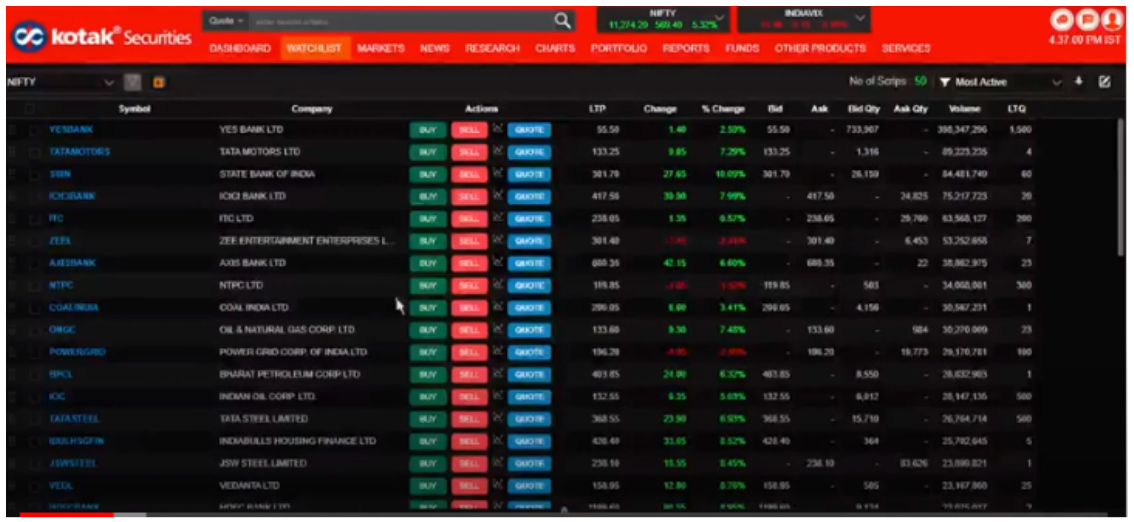Select the TATAMOTORS row checkbox
Image resolution: width=1134 pixels, height=522 pixels.
[x=35, y=152]
